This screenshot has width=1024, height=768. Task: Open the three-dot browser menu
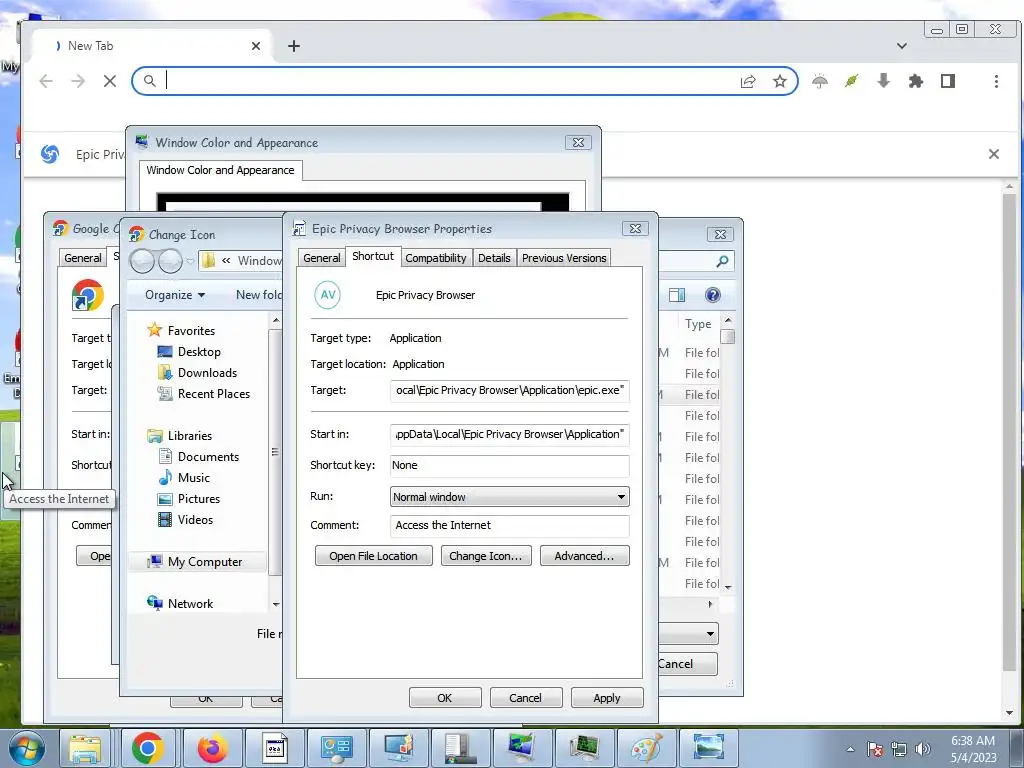(996, 81)
